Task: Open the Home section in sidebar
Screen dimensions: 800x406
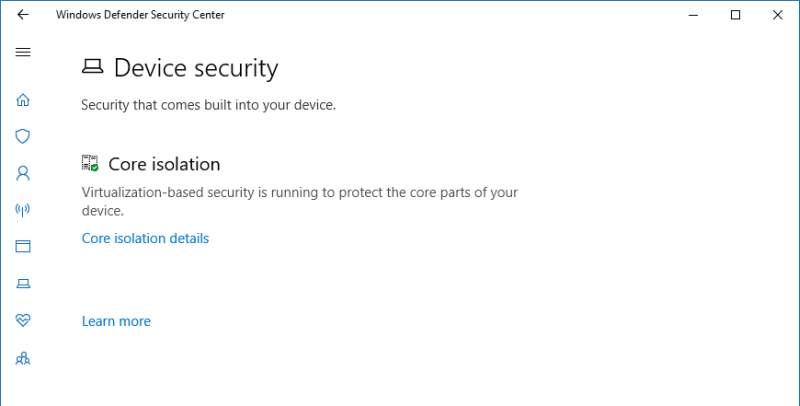Action: point(23,100)
